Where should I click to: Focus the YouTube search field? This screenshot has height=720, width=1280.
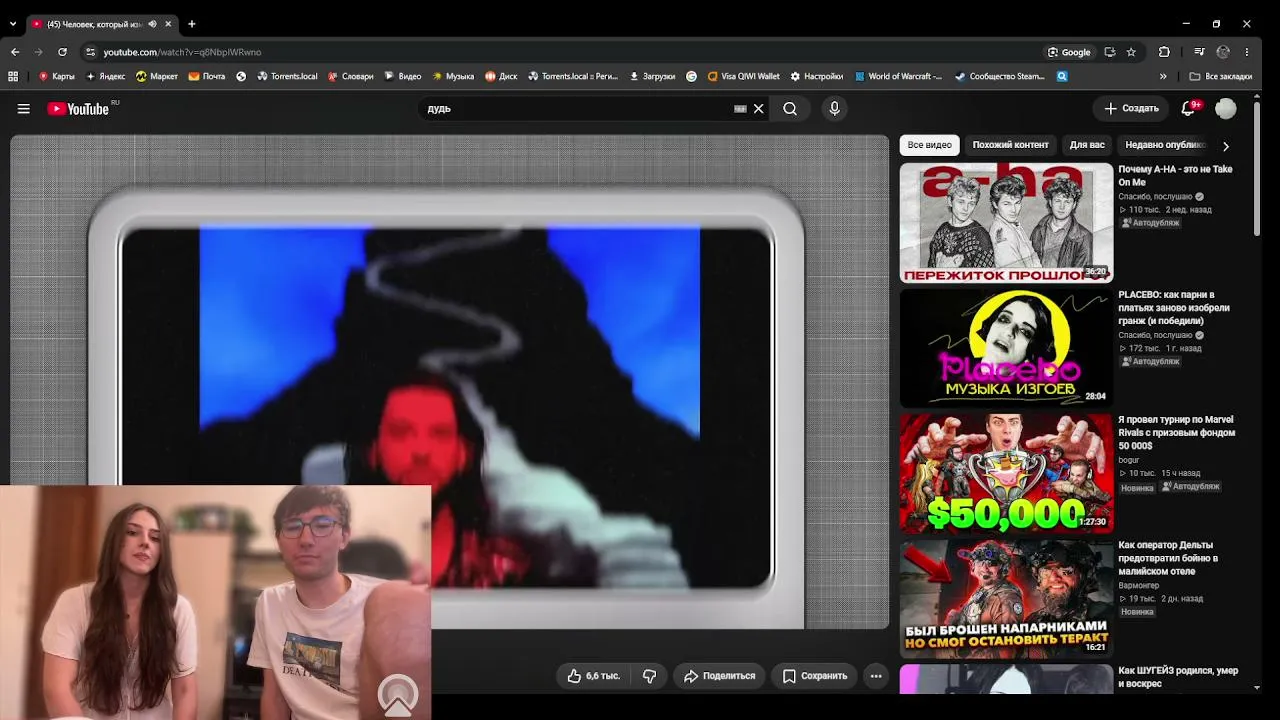click(x=578, y=109)
